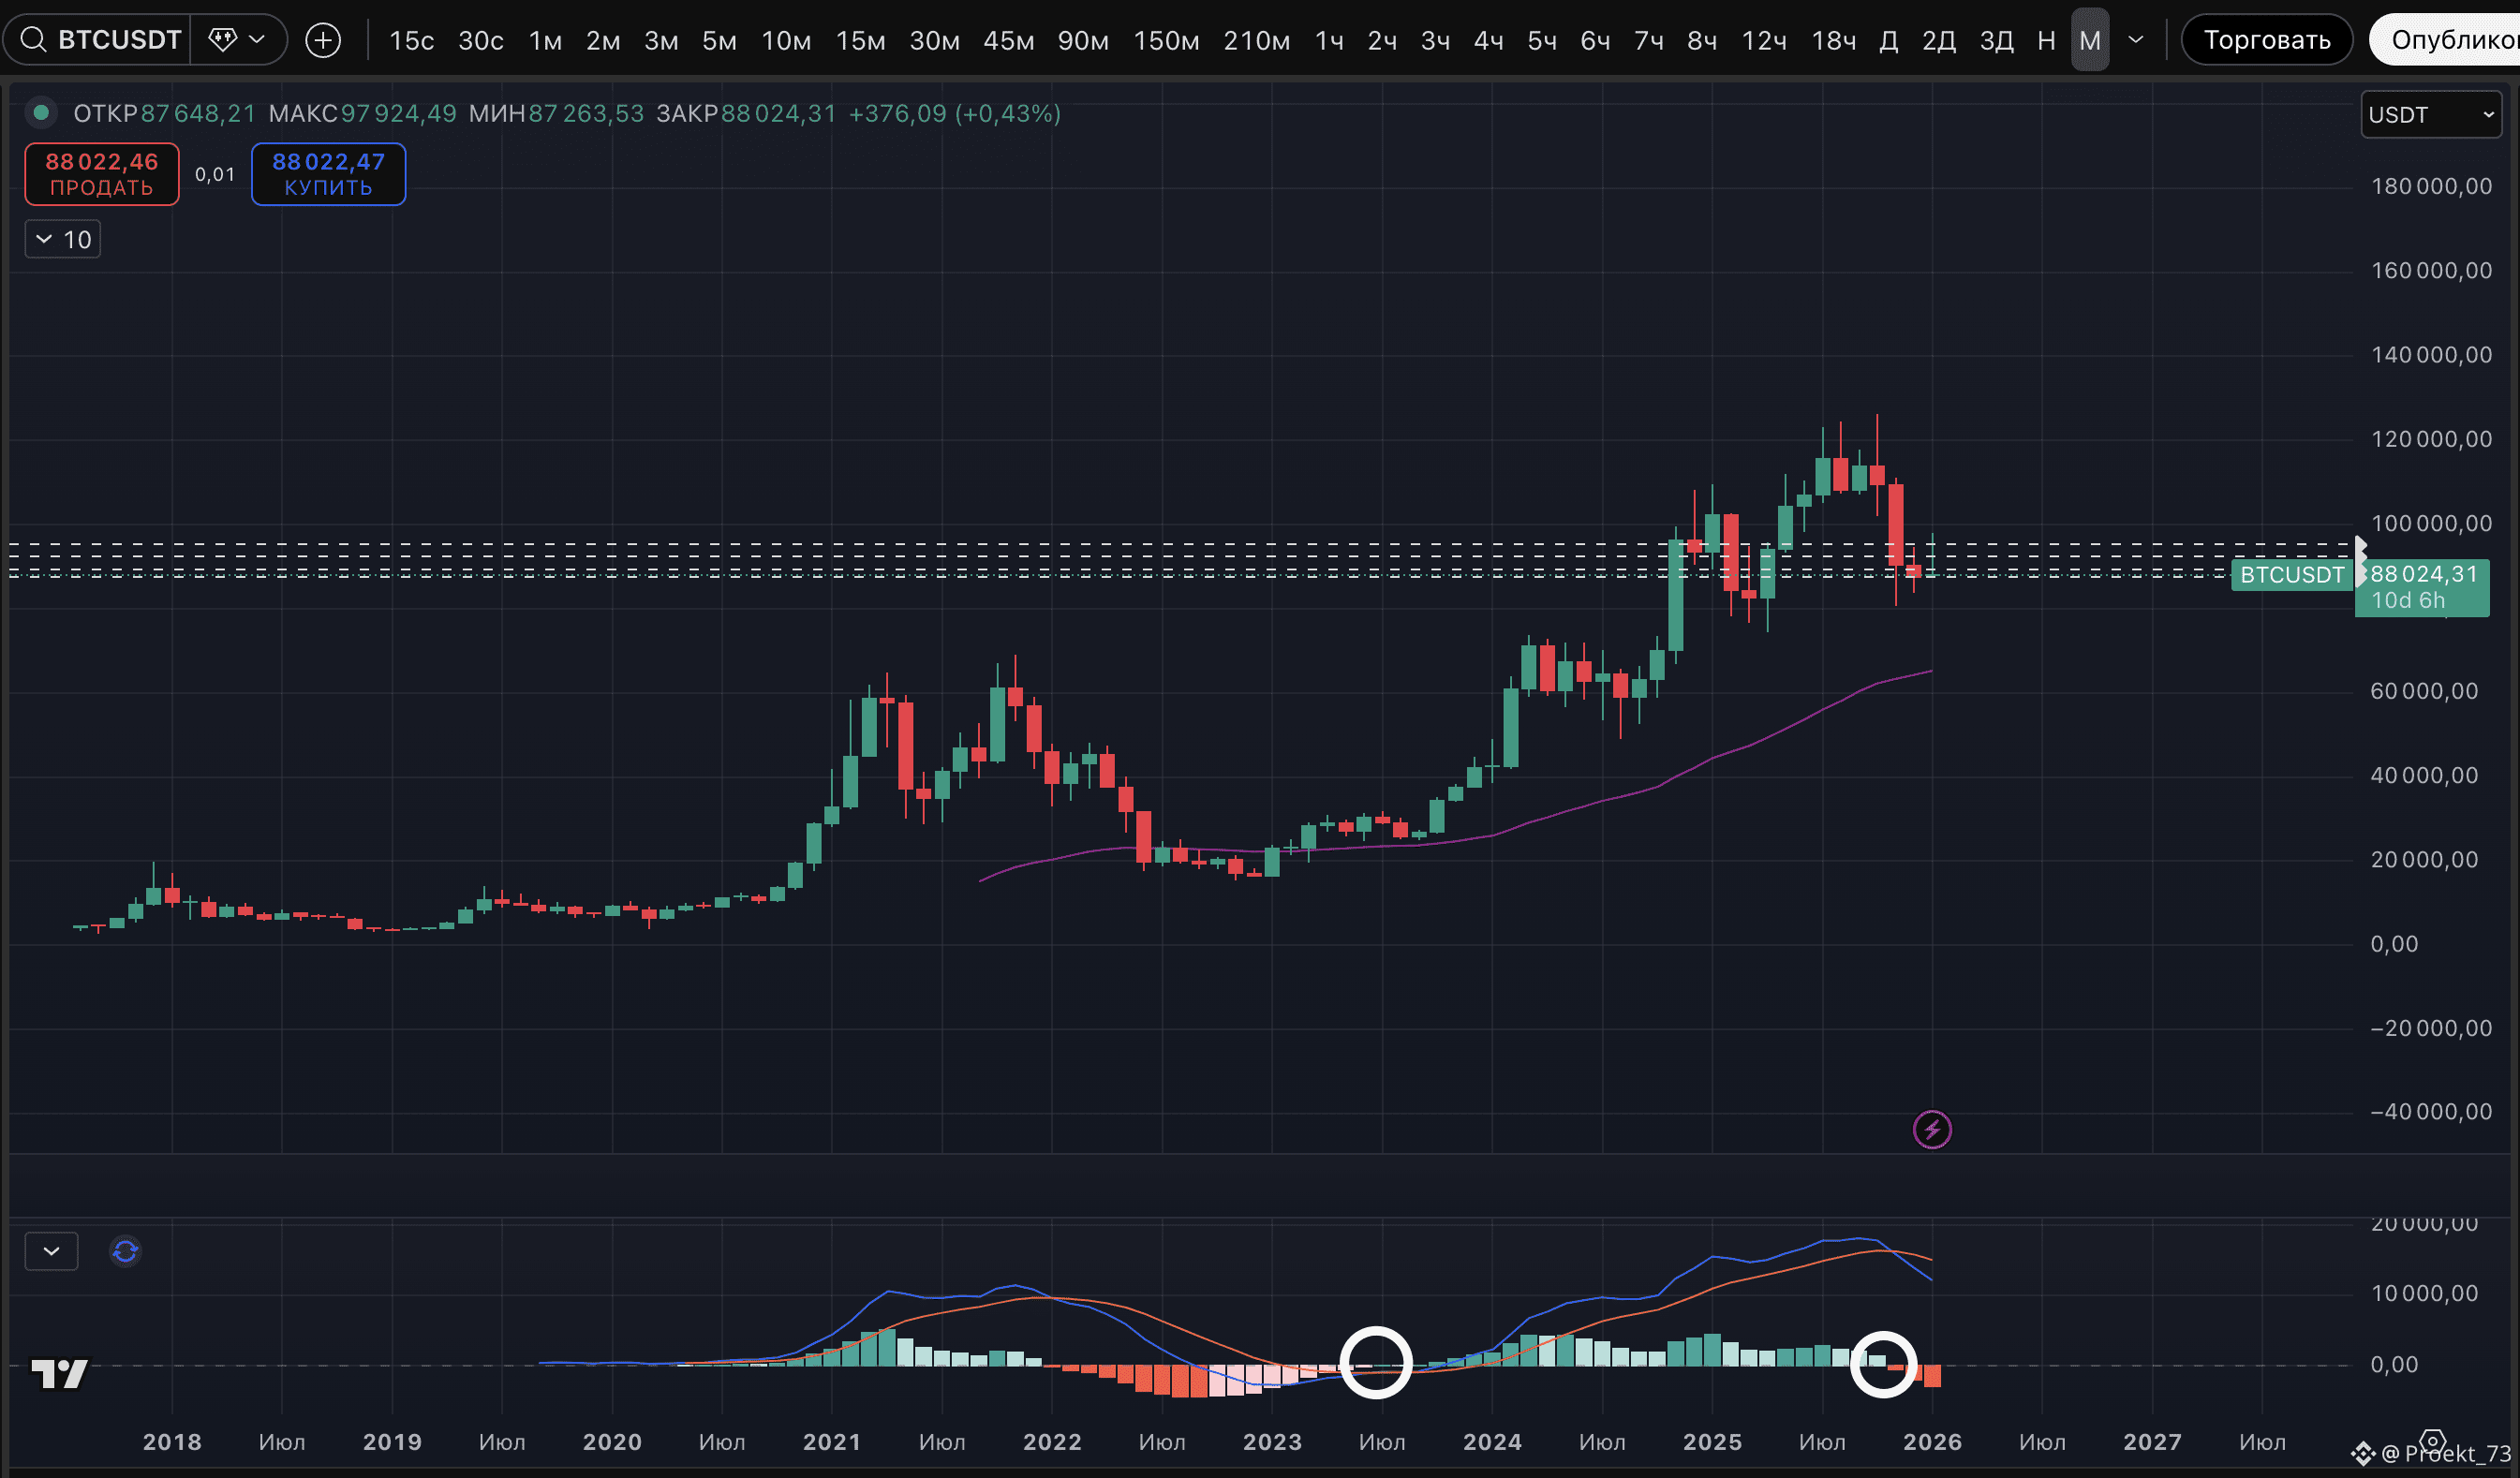Click the purple lightning bolt event icon

tap(1931, 1130)
